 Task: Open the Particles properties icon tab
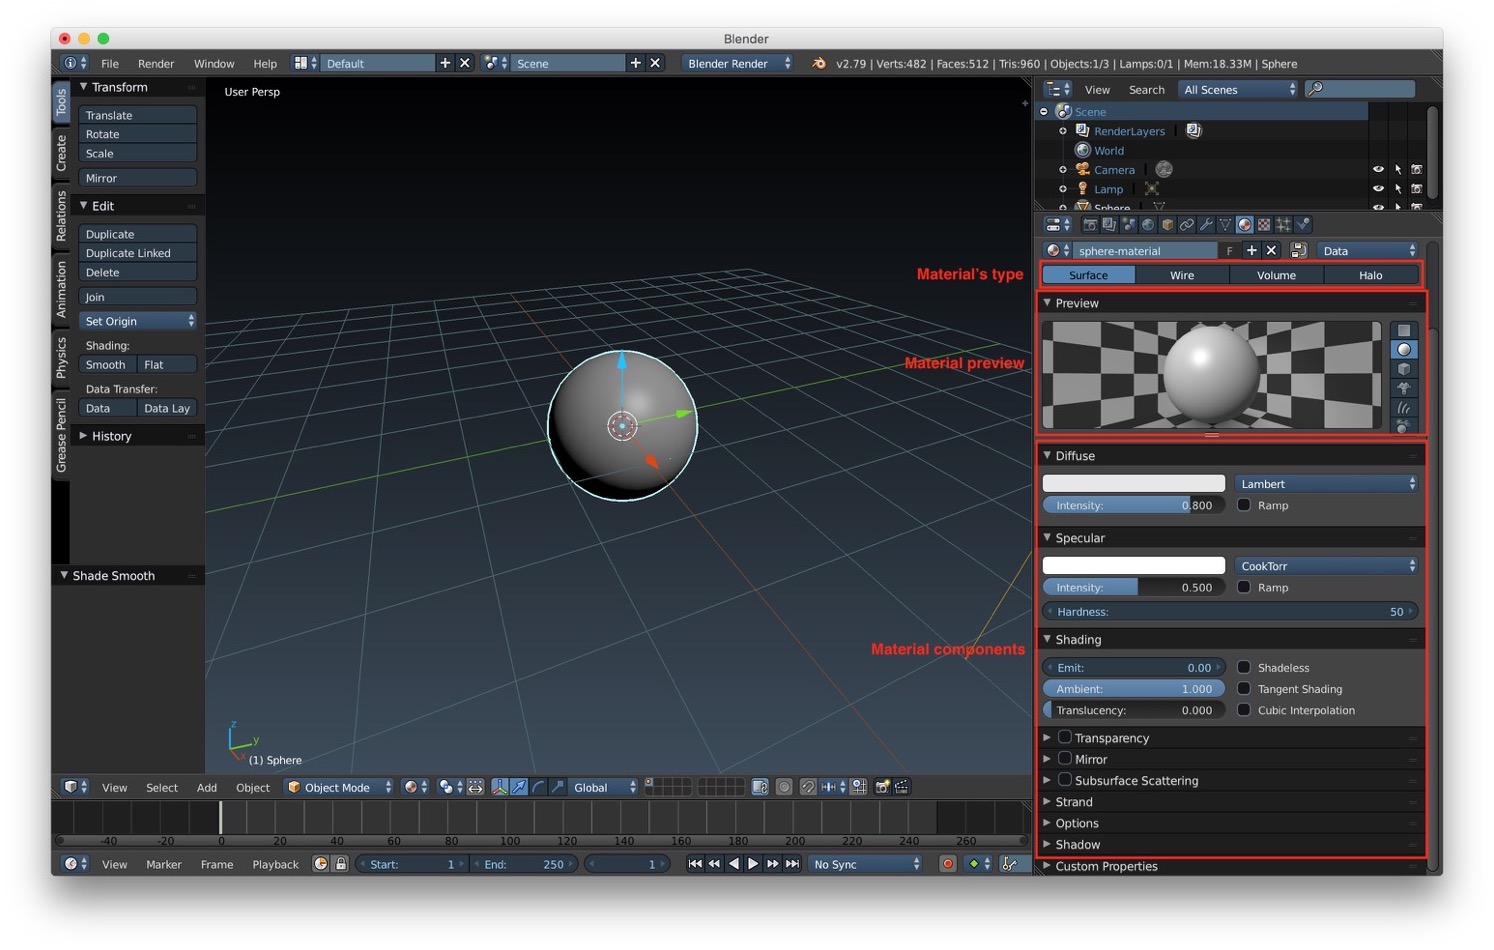[1283, 225]
